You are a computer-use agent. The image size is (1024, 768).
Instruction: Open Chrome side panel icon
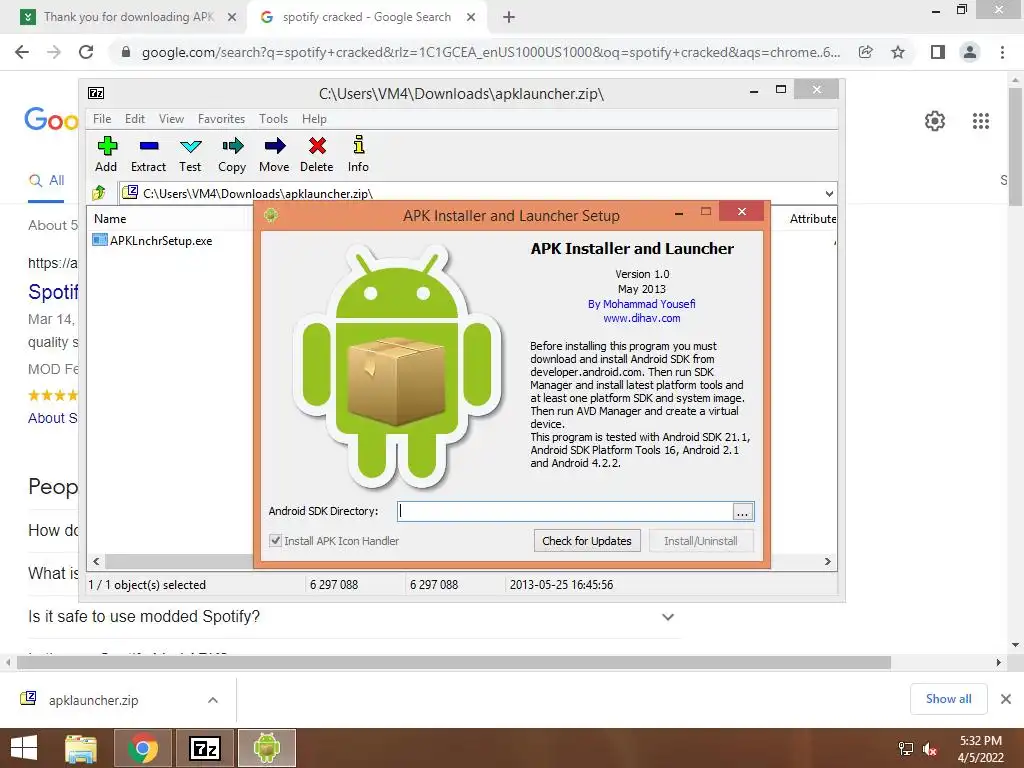coord(938,52)
